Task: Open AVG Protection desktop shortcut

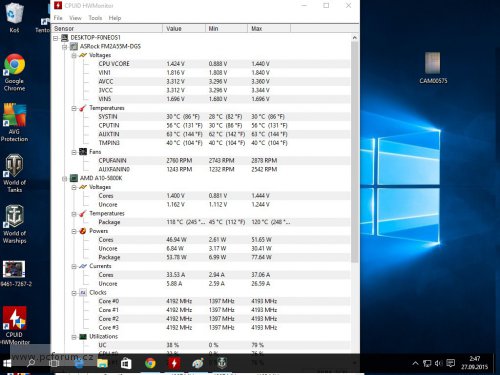Action: coord(14,123)
